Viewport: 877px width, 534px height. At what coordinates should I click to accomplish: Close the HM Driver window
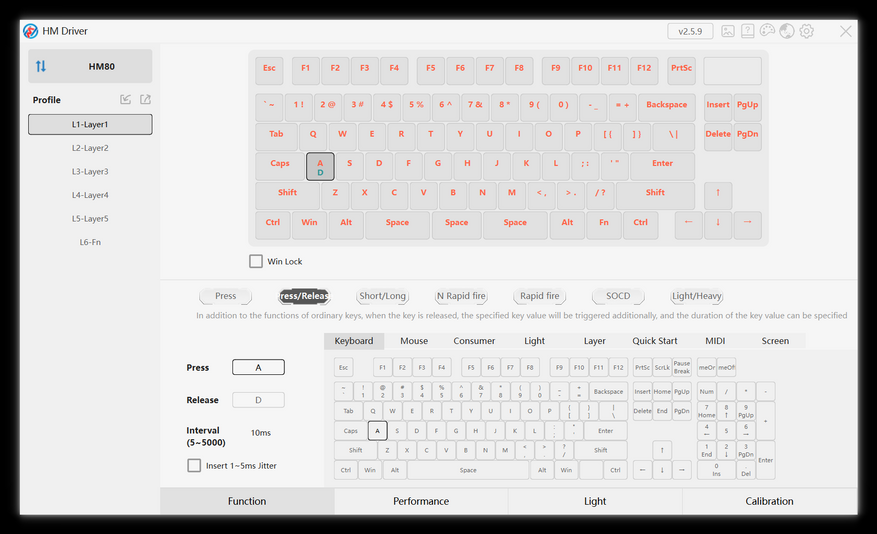(846, 31)
